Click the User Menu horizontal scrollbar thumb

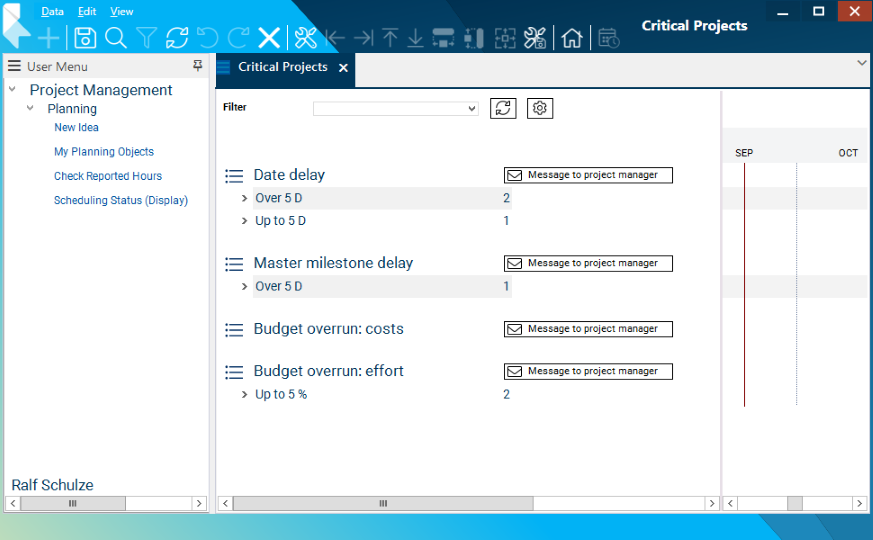click(x=73, y=503)
